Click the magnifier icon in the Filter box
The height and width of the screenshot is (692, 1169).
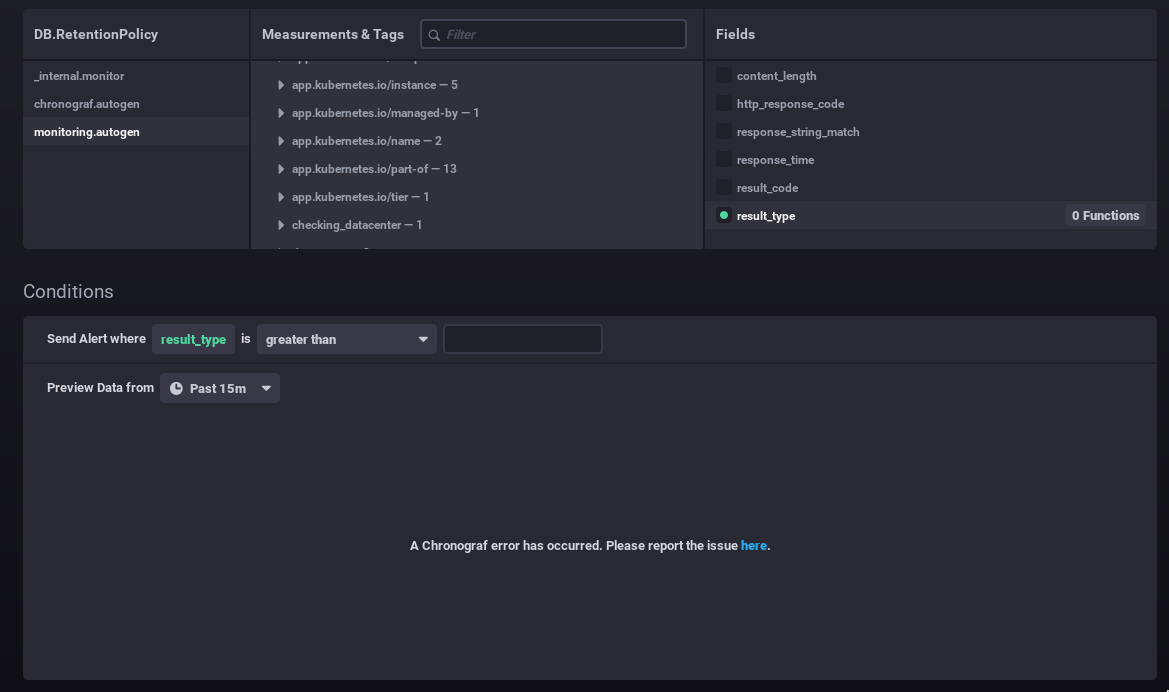[433, 34]
